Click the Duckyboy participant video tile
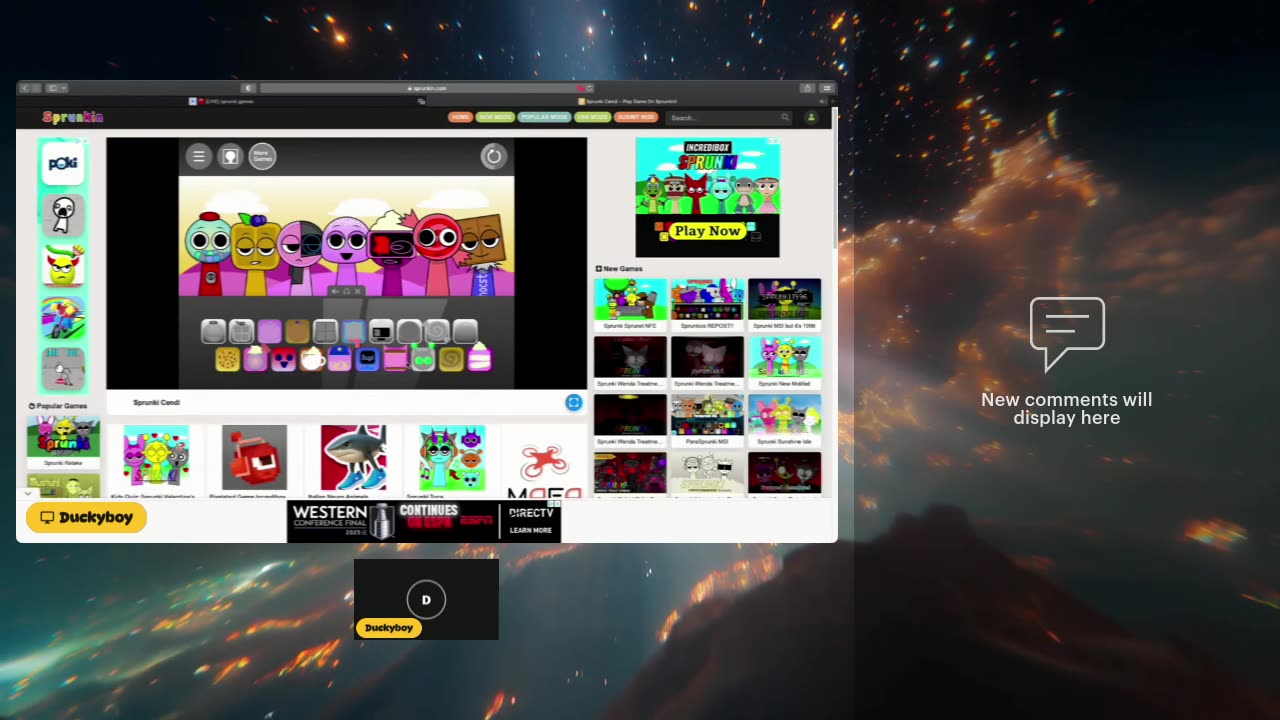Viewport: 1280px width, 720px height. (x=426, y=599)
